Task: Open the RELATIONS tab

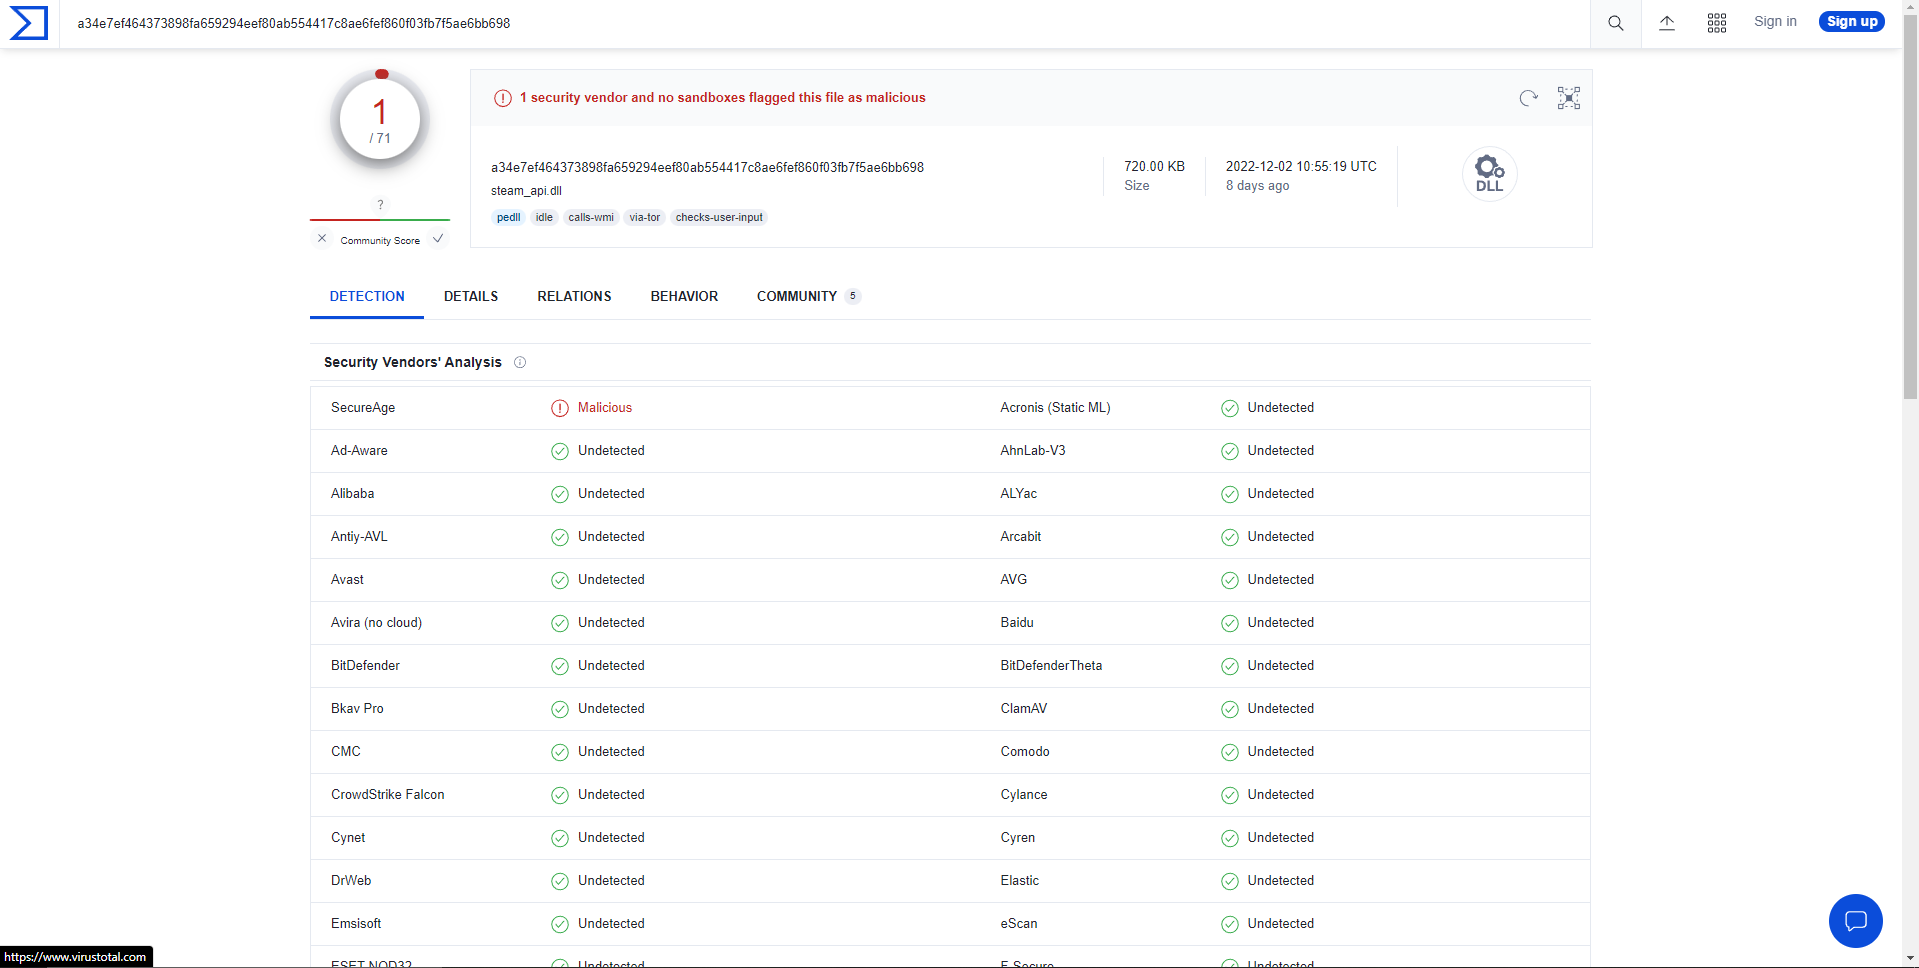Action: pos(574,296)
